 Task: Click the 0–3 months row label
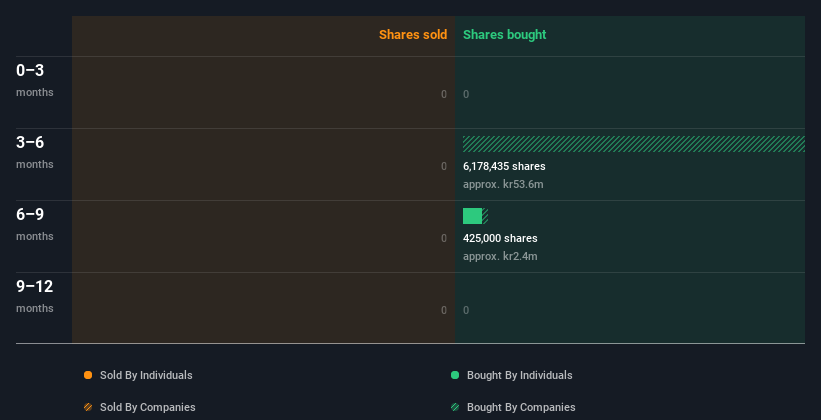pyautogui.click(x=35, y=80)
